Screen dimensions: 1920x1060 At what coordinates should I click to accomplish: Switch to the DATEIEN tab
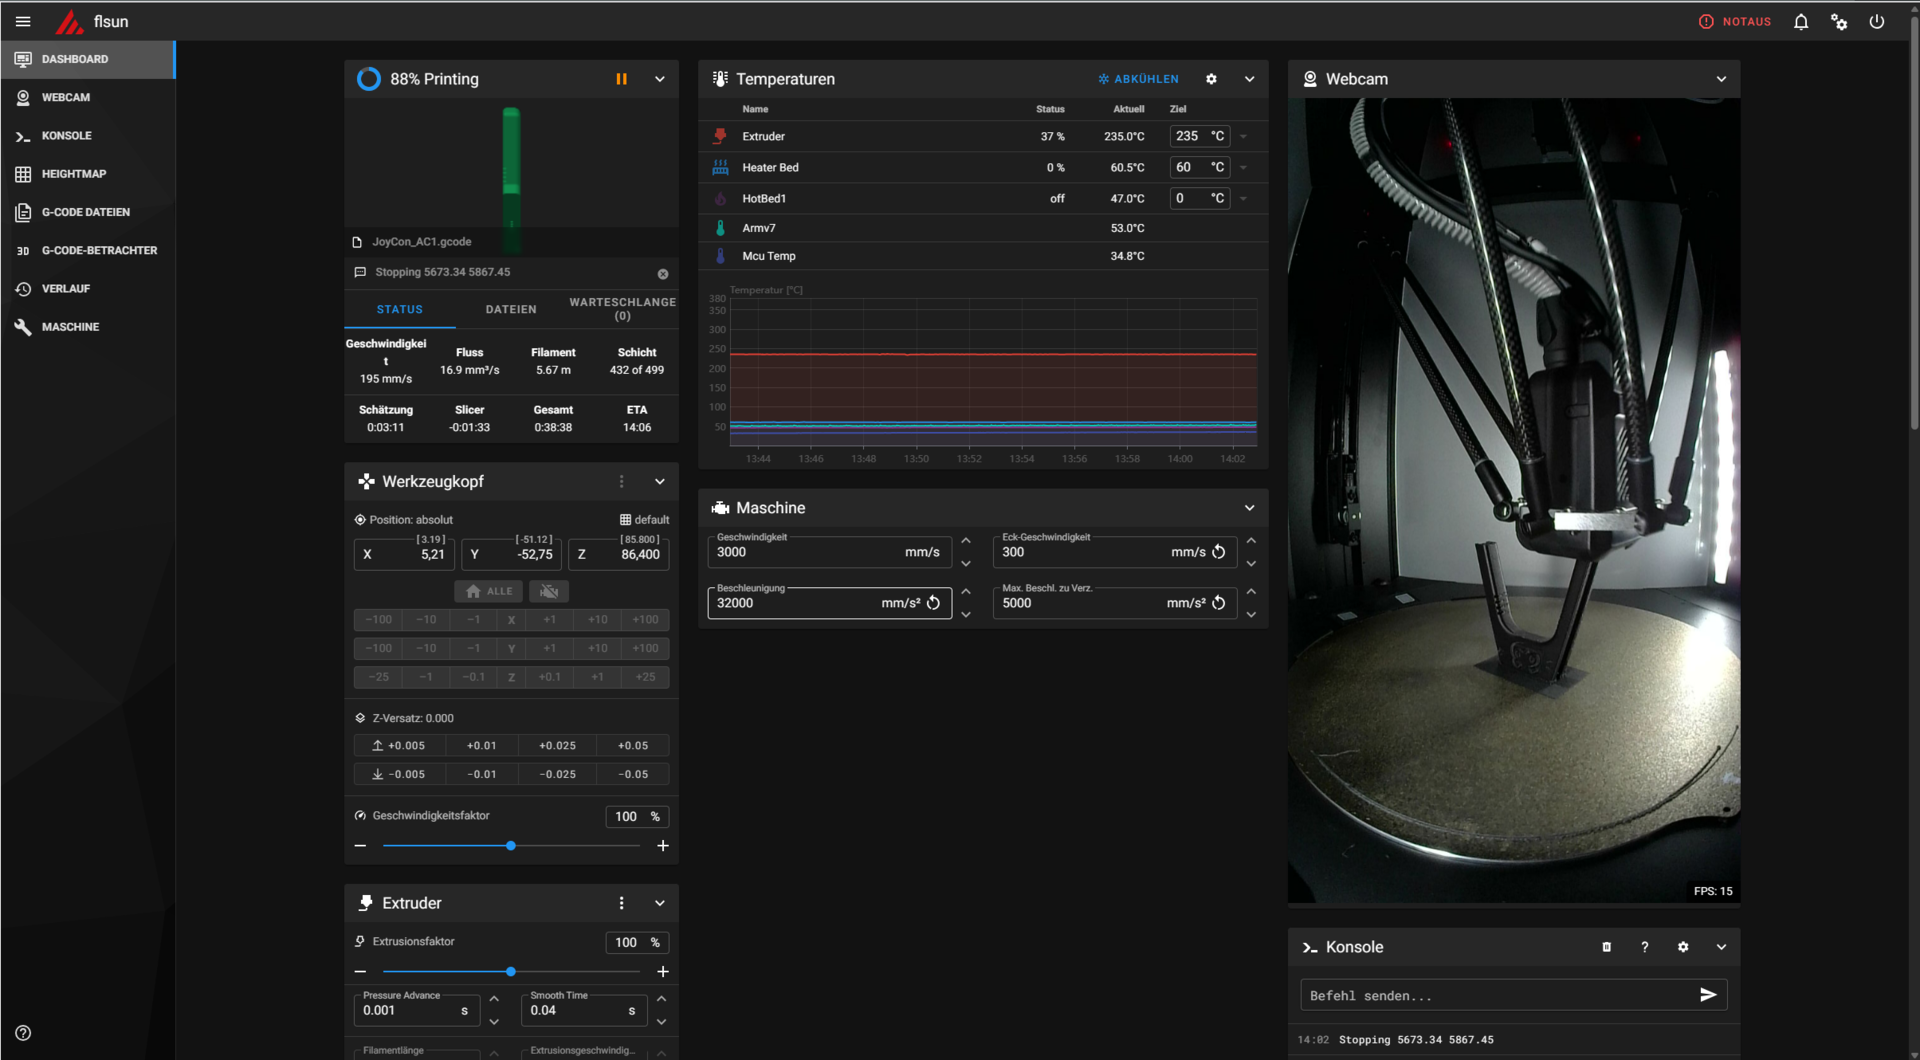click(x=511, y=309)
